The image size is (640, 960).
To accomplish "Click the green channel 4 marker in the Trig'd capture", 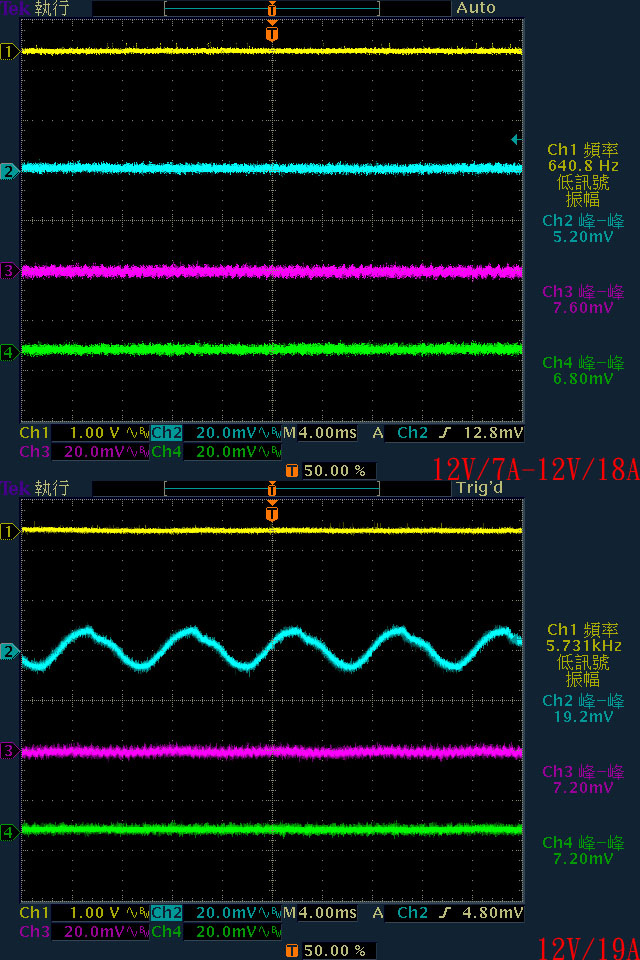I will (9, 832).
